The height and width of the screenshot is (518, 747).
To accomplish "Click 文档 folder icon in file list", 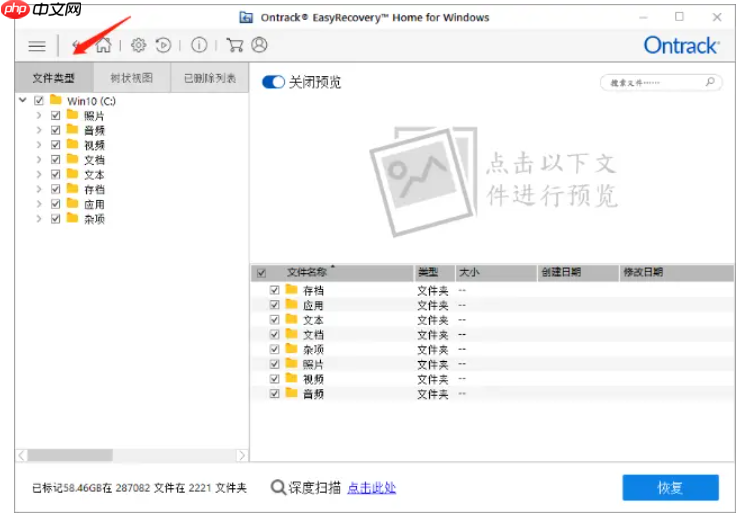I will pyautogui.click(x=291, y=334).
